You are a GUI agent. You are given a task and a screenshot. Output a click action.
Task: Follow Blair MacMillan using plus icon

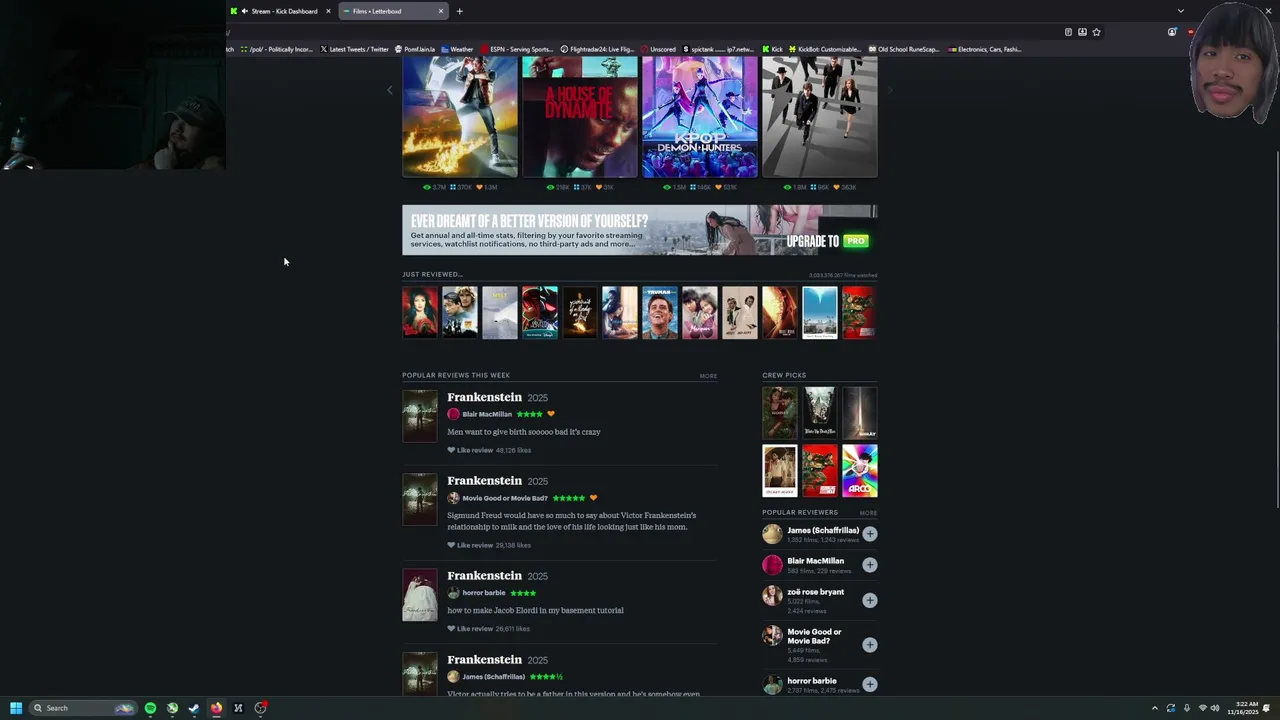870,565
